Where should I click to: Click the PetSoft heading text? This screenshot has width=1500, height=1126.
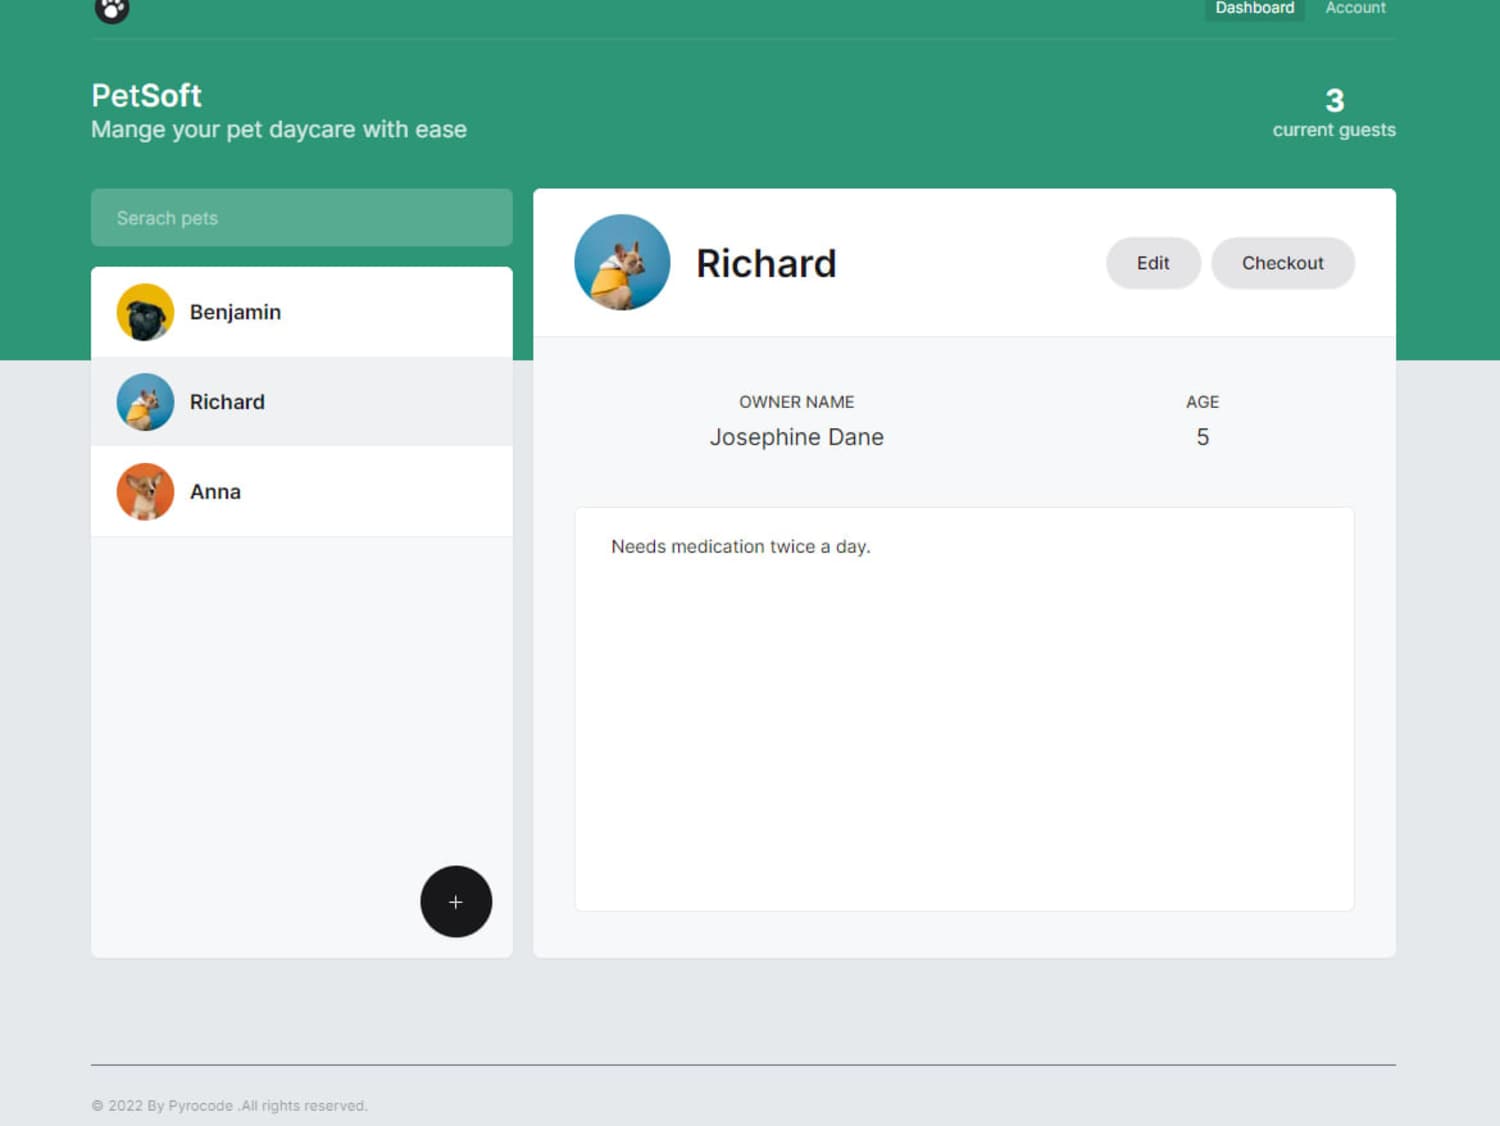pyautogui.click(x=147, y=96)
